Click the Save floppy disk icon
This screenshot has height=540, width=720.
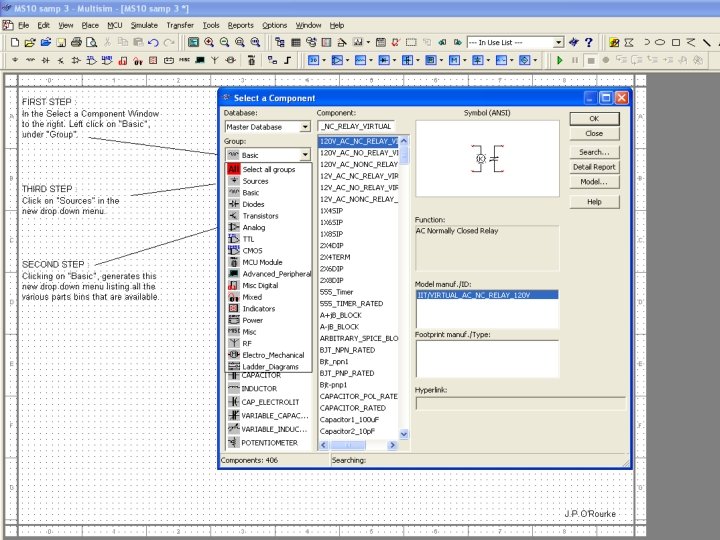point(61,43)
